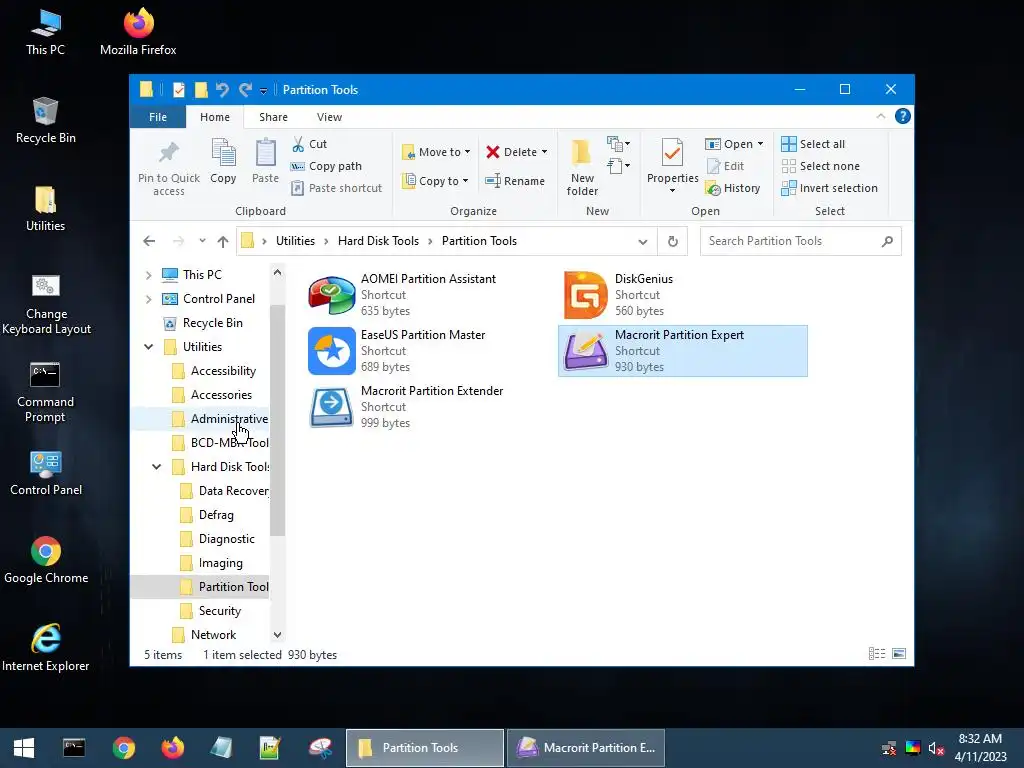1024x768 pixels.
Task: Click the Edit ribbon button
Action: point(726,166)
